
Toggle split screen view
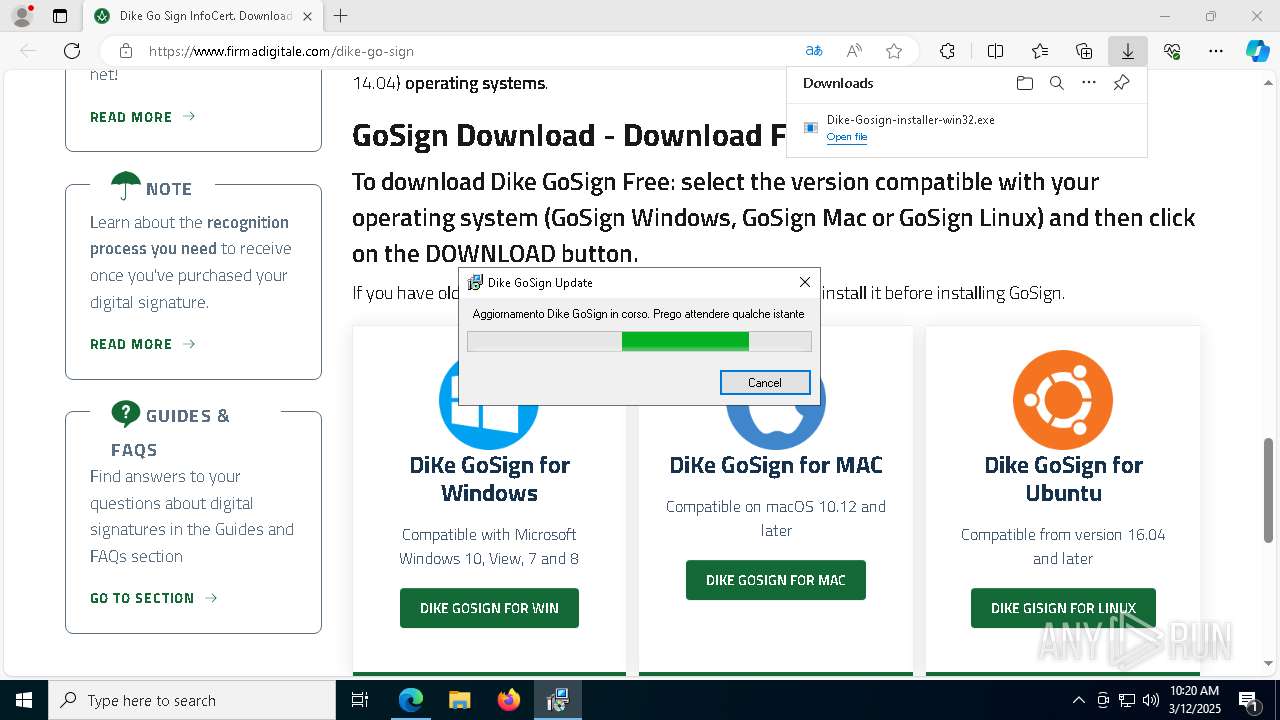click(995, 51)
